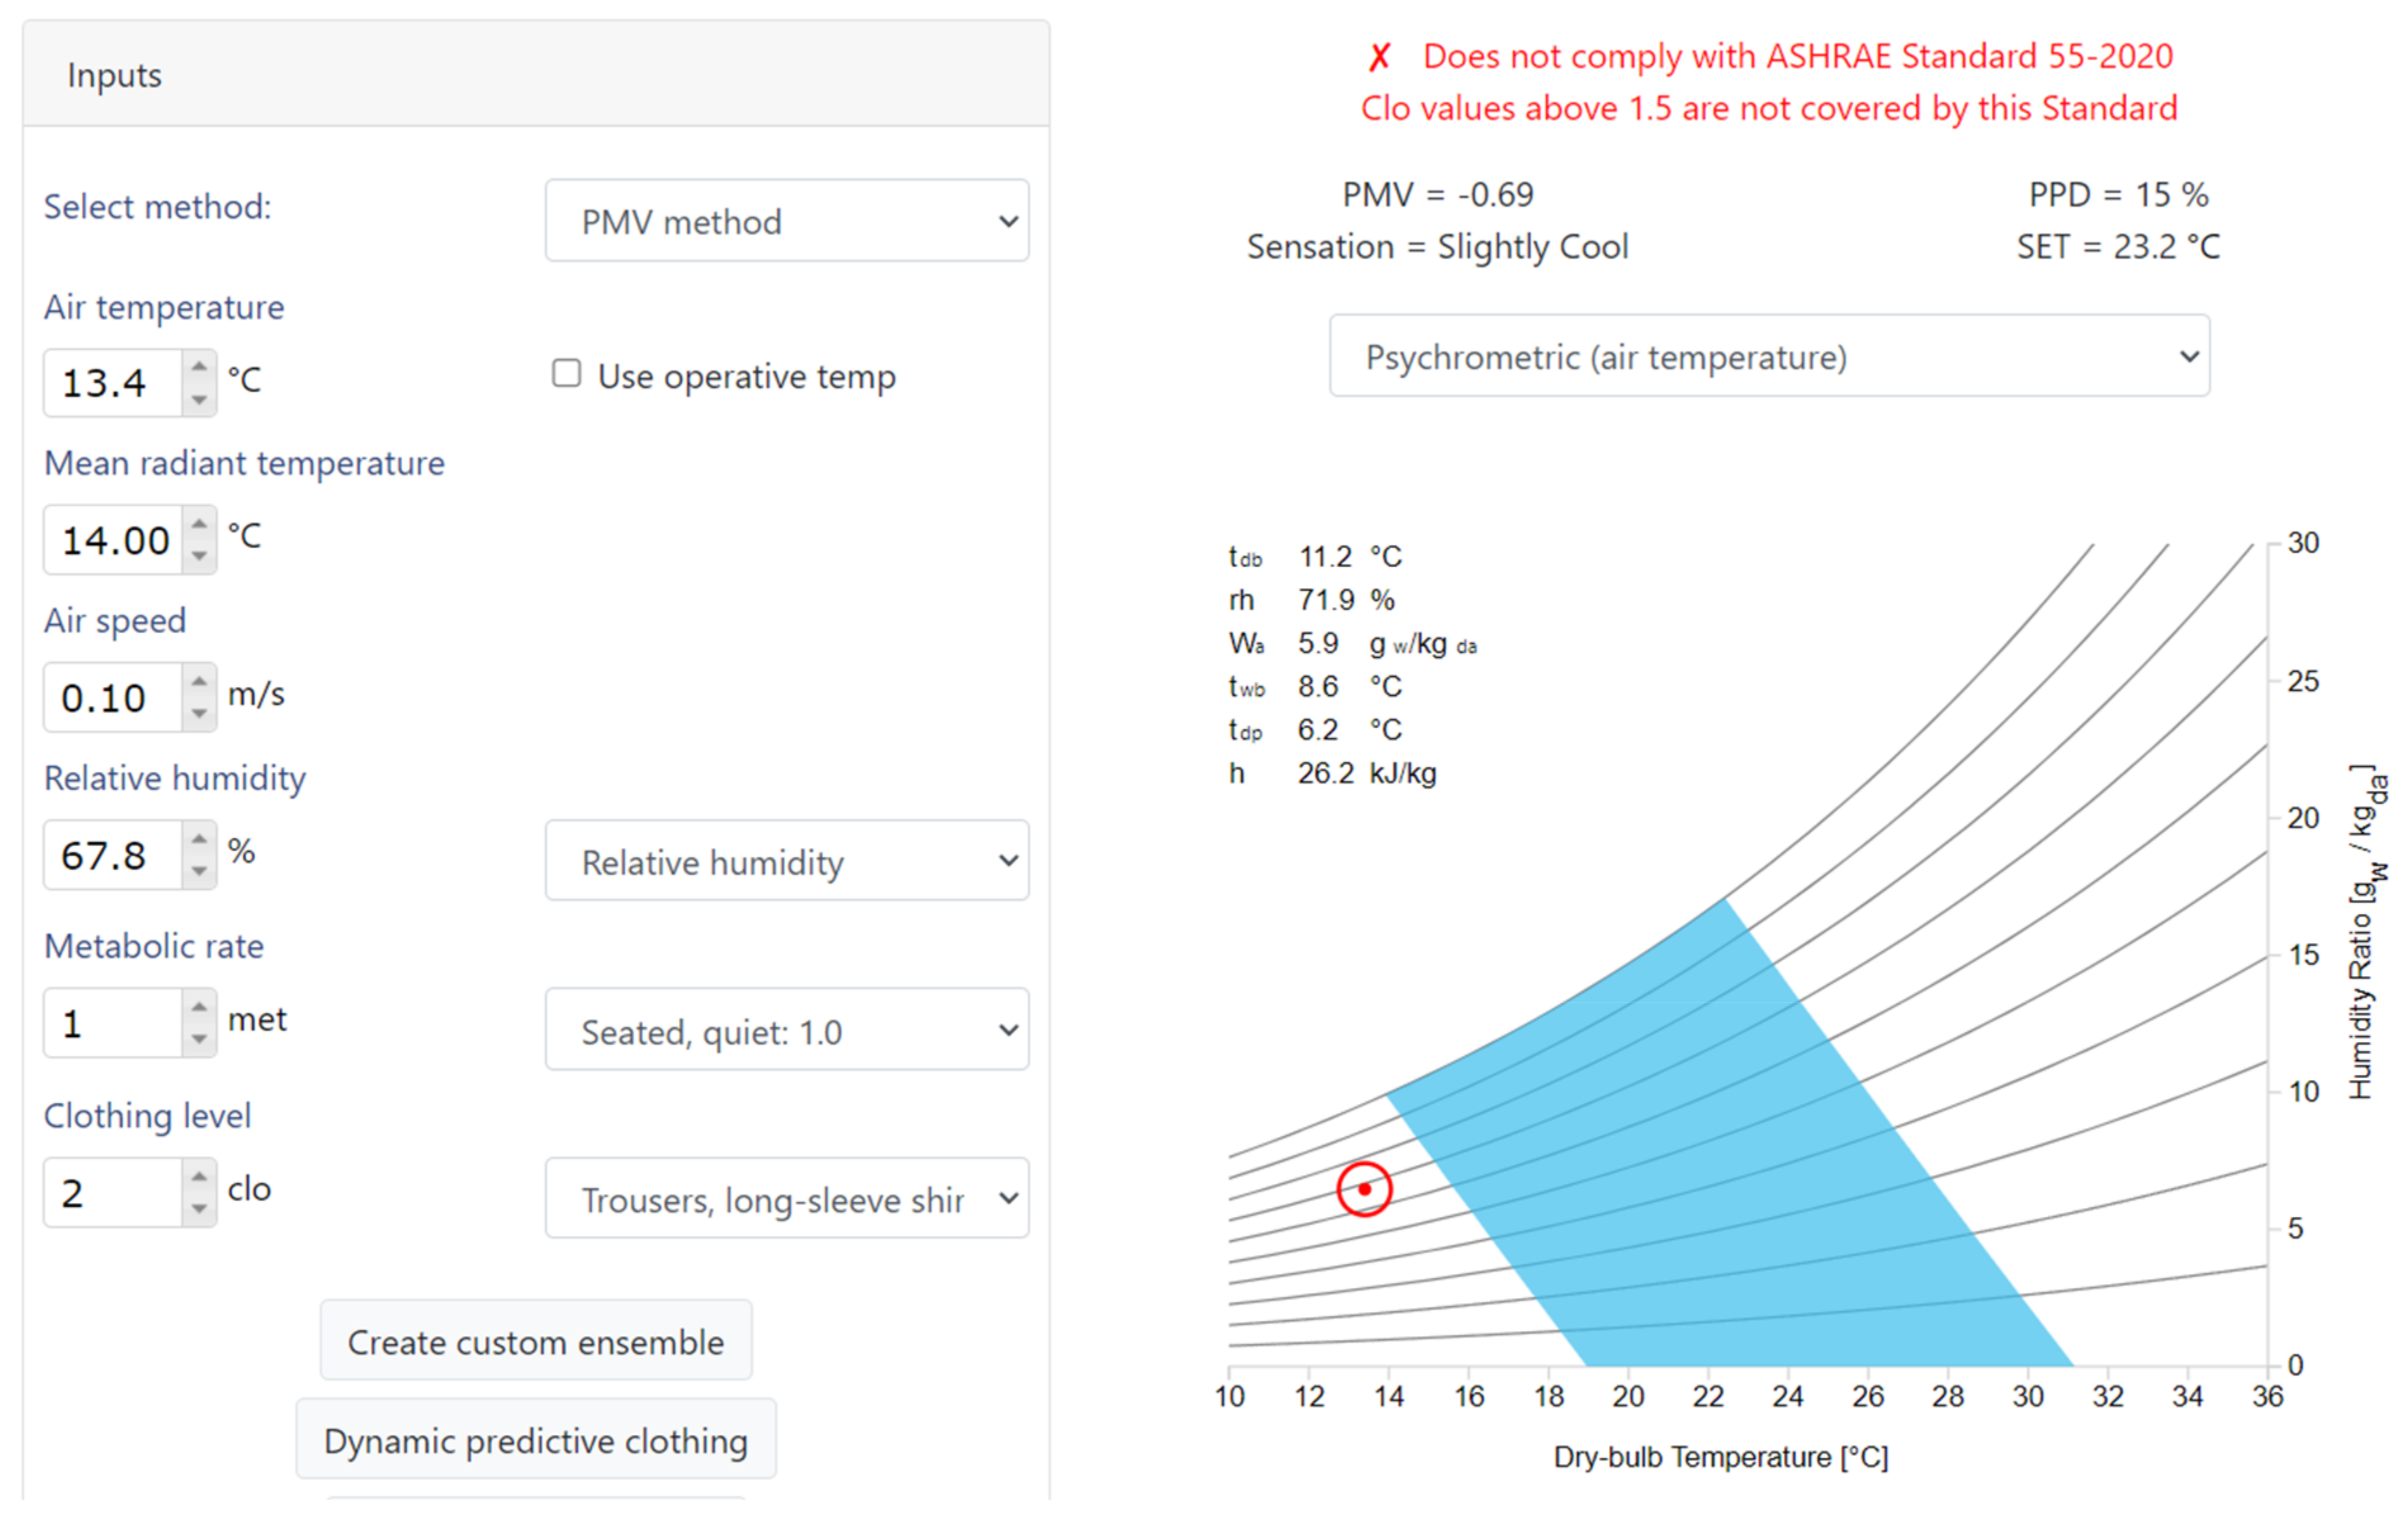2408x1526 pixels.
Task: Open the Relative humidity type dropdown
Action: coord(786,861)
